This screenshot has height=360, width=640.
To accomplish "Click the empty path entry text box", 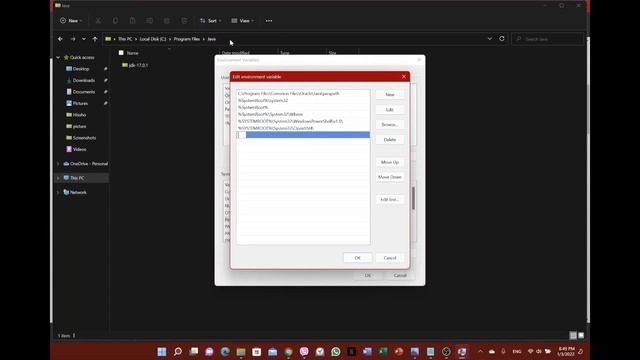I will point(303,135).
